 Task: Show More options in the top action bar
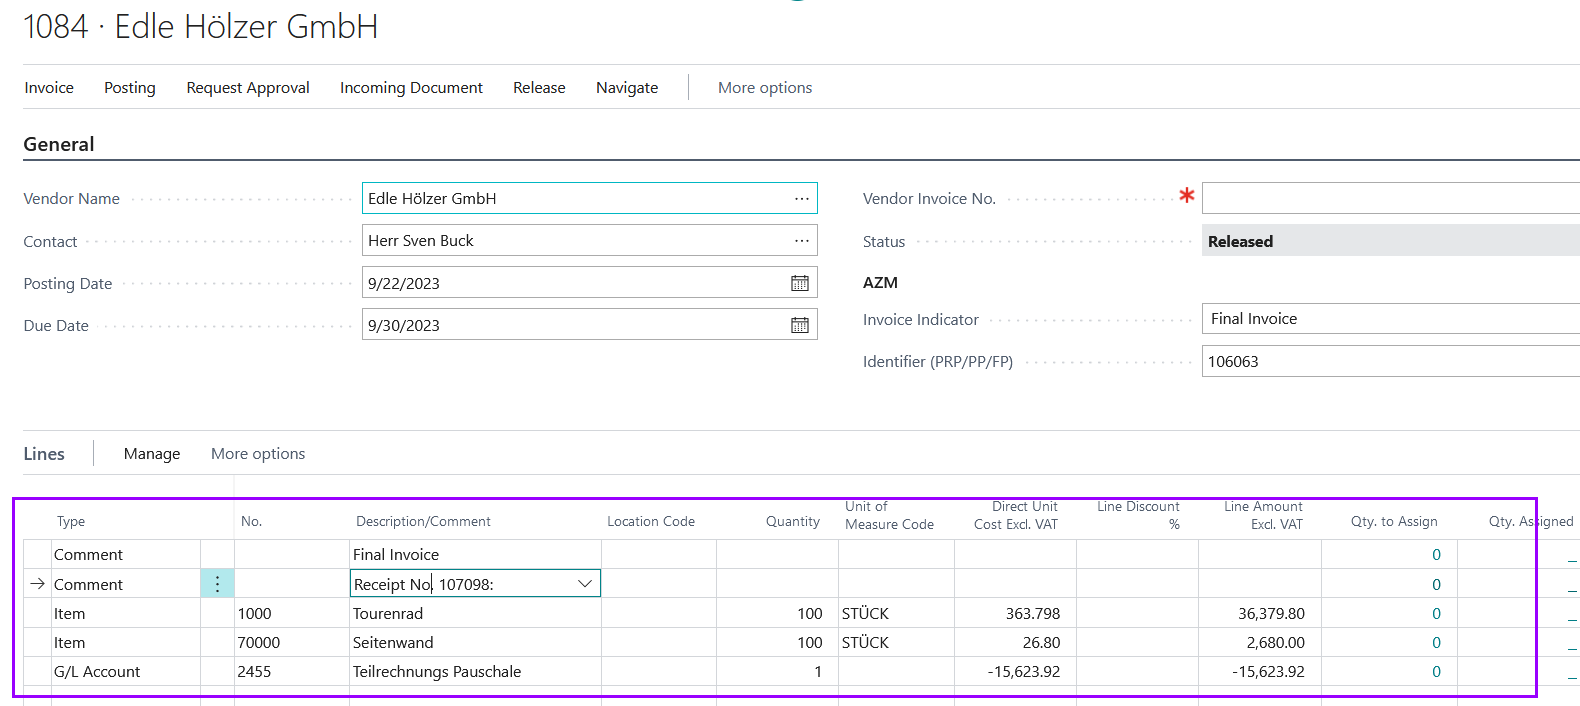click(x=765, y=88)
